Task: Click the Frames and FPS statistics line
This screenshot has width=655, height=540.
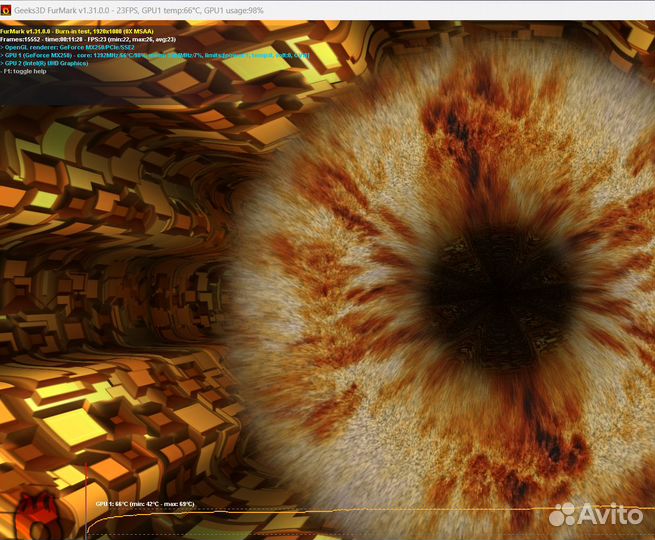Action: [88, 39]
